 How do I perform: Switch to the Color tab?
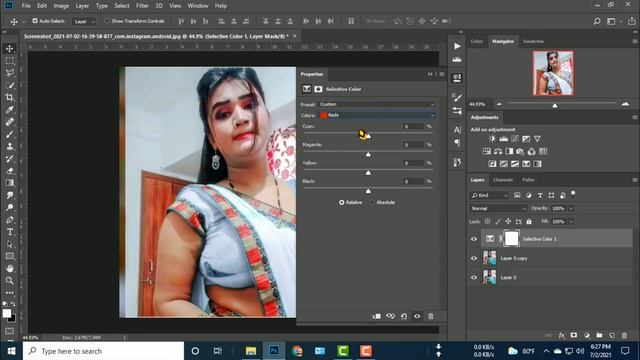tap(476, 41)
